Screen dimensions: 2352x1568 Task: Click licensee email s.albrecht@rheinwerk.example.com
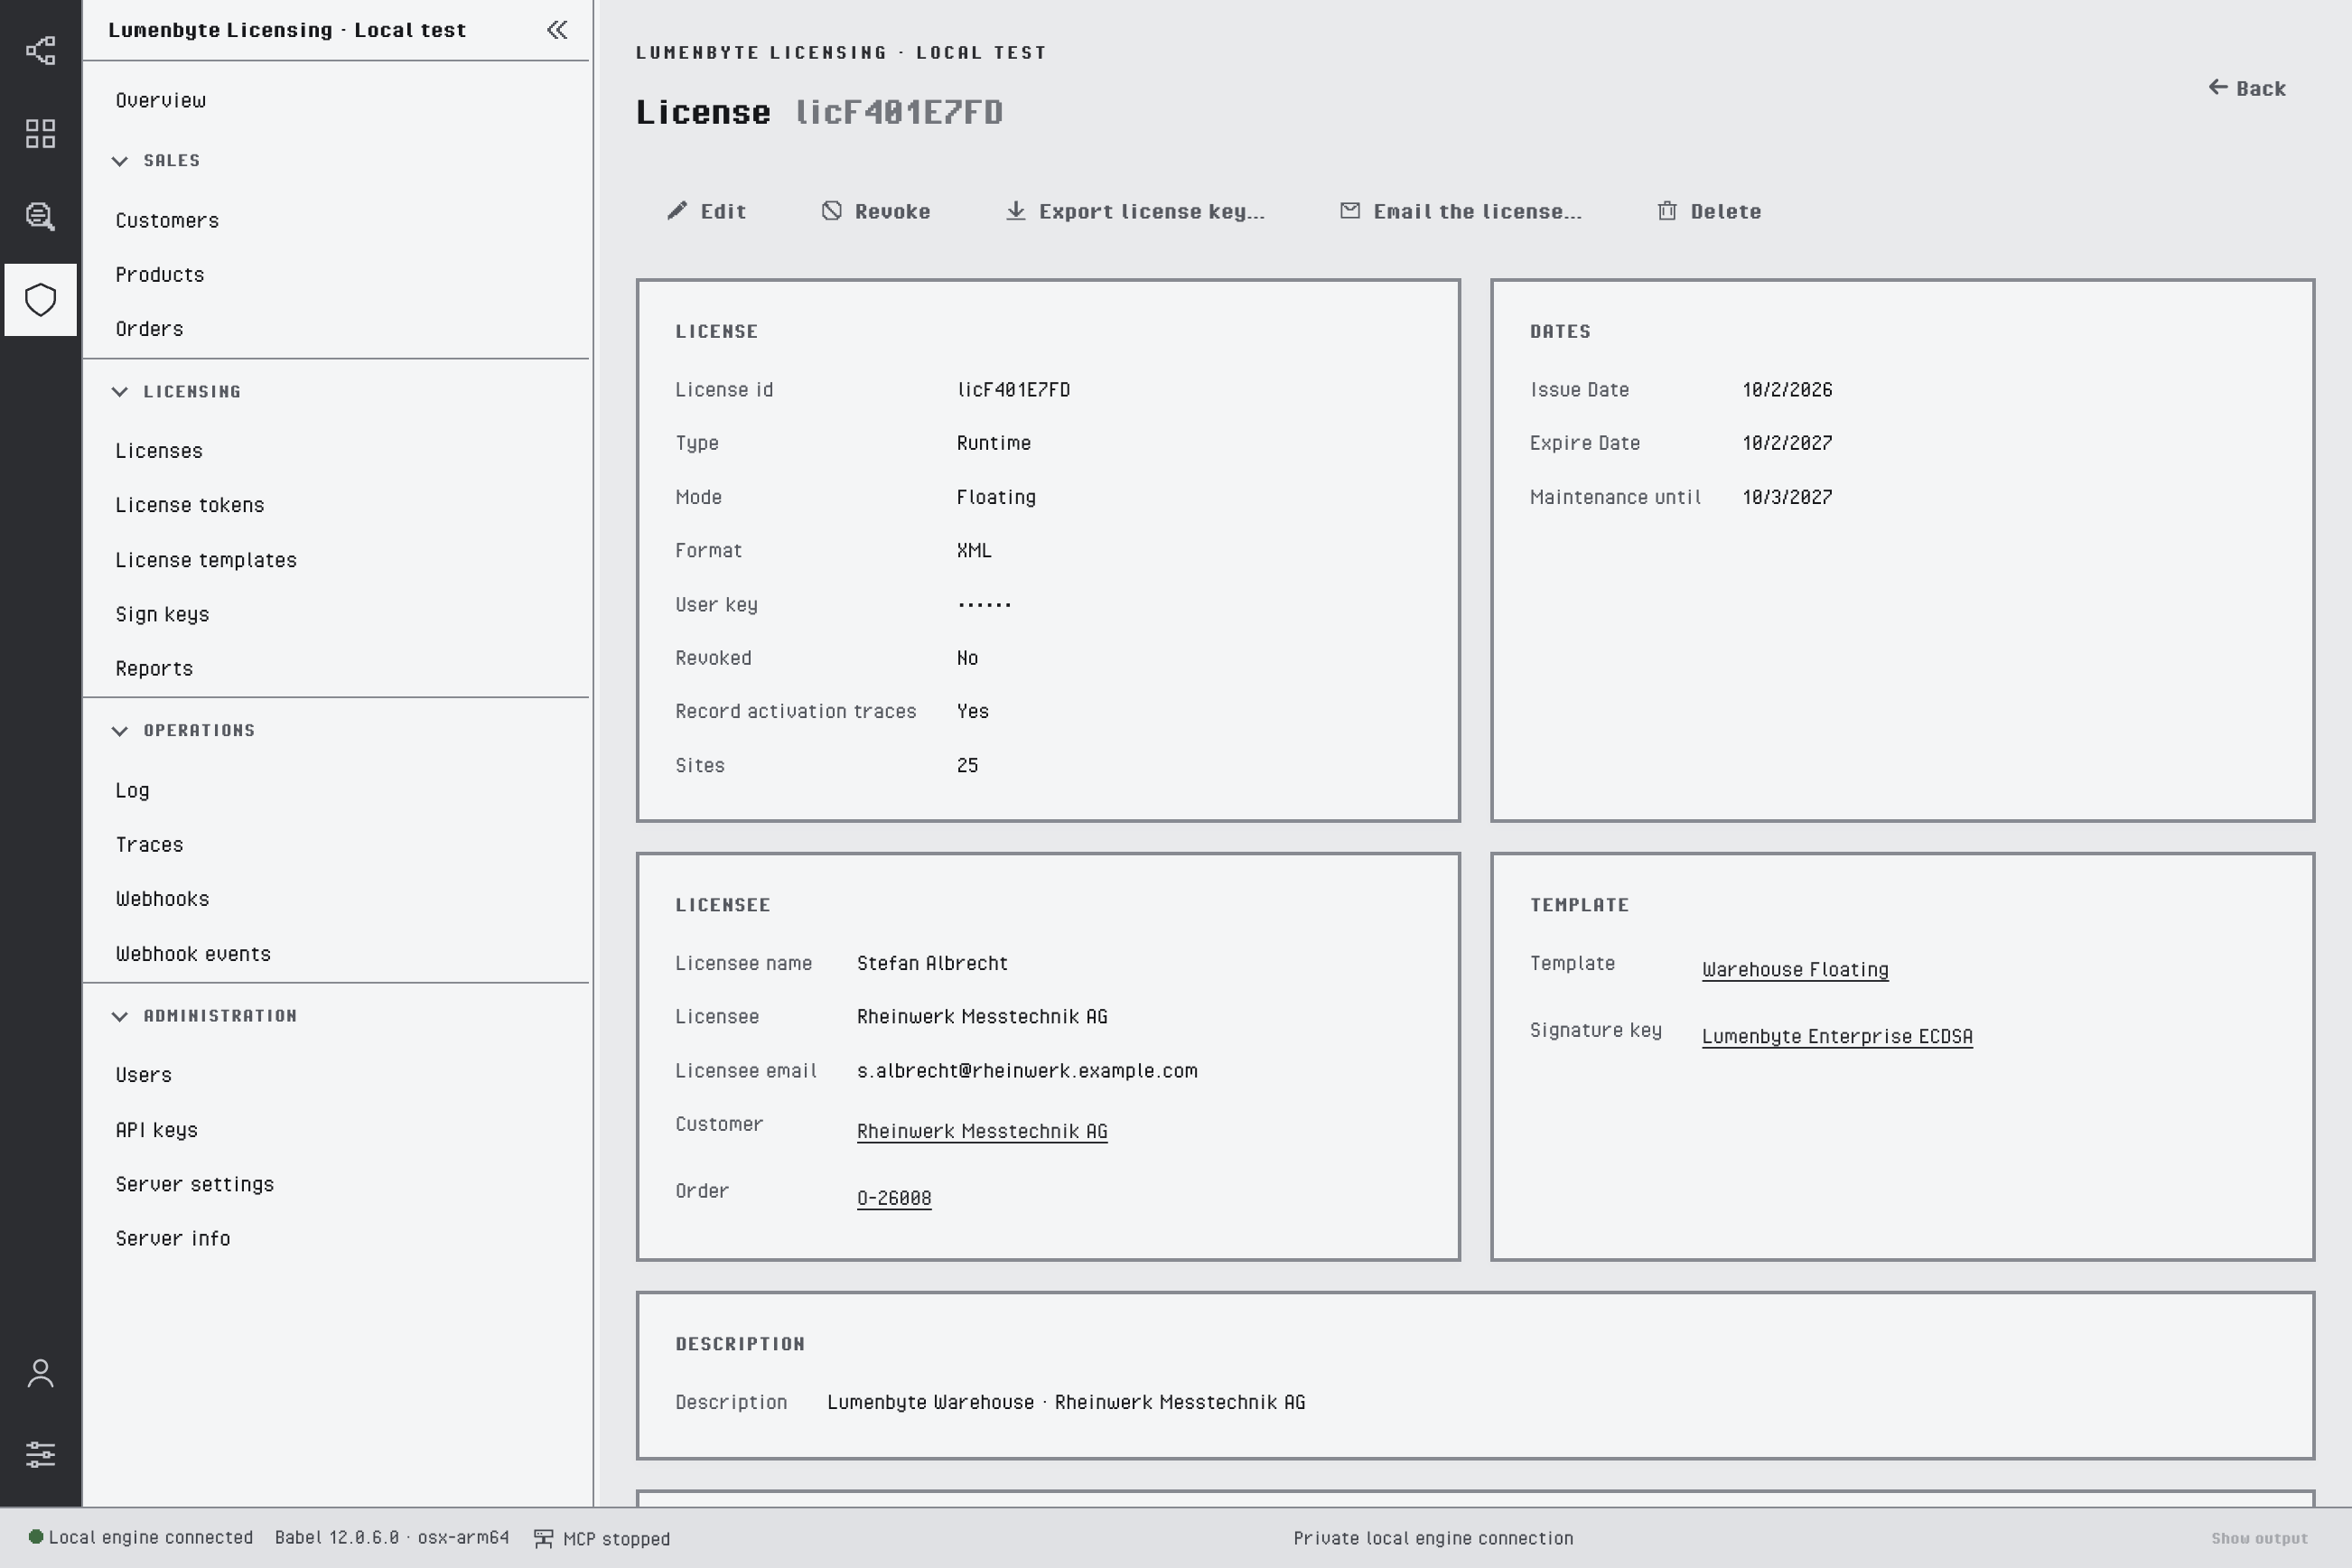[1027, 1070]
